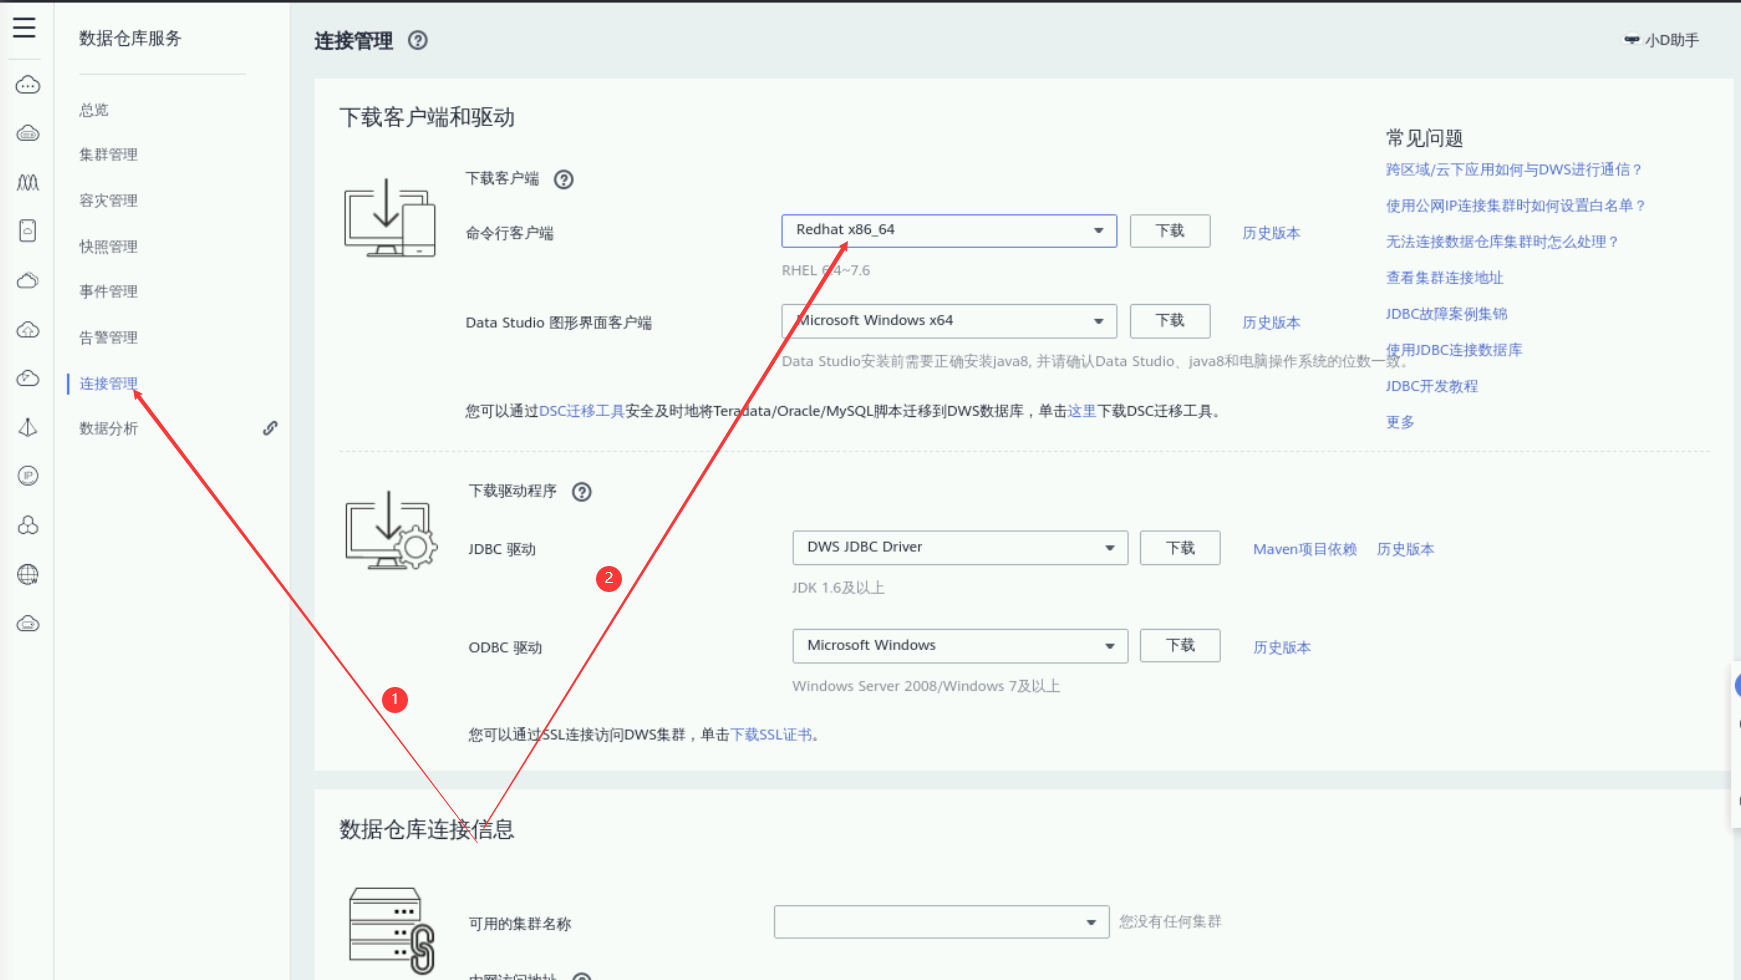1741x980 pixels.
Task: Click the globe network icon
Action: [x=28, y=574]
